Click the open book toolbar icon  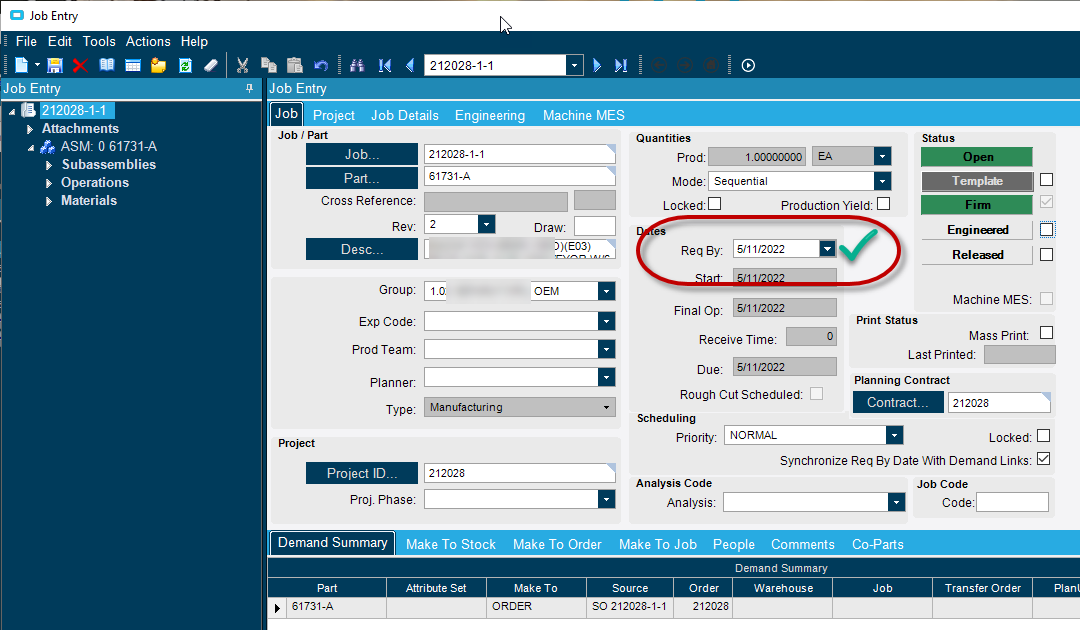click(x=106, y=65)
